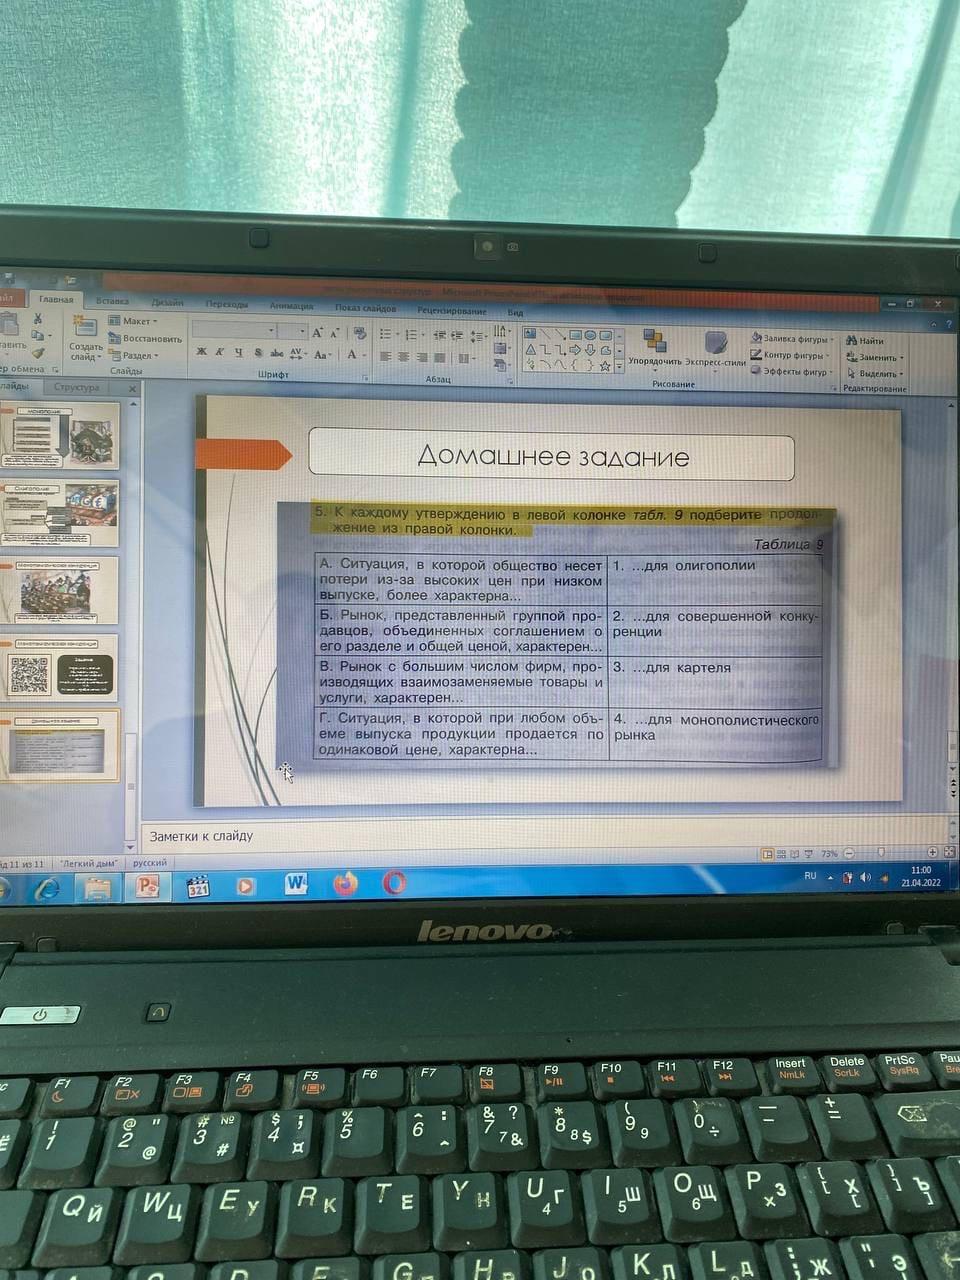Screen dimensions: 960x1280
Task: Click the Cut scissors icon
Action: (x=38, y=319)
